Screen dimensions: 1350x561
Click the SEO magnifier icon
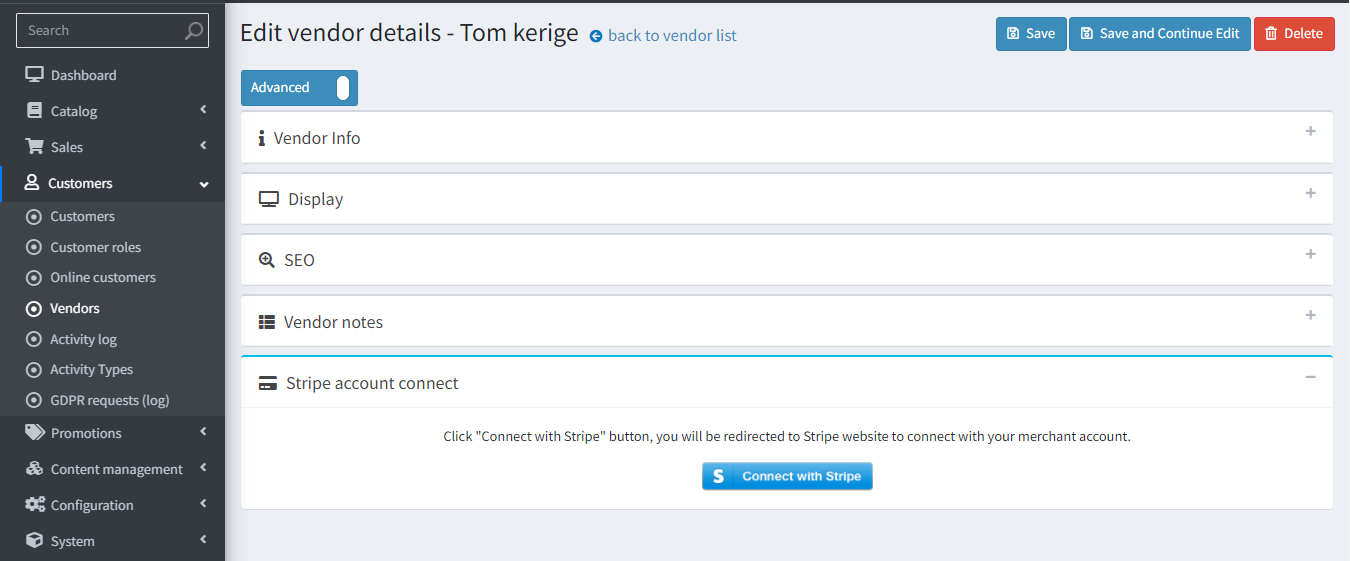[x=267, y=260]
